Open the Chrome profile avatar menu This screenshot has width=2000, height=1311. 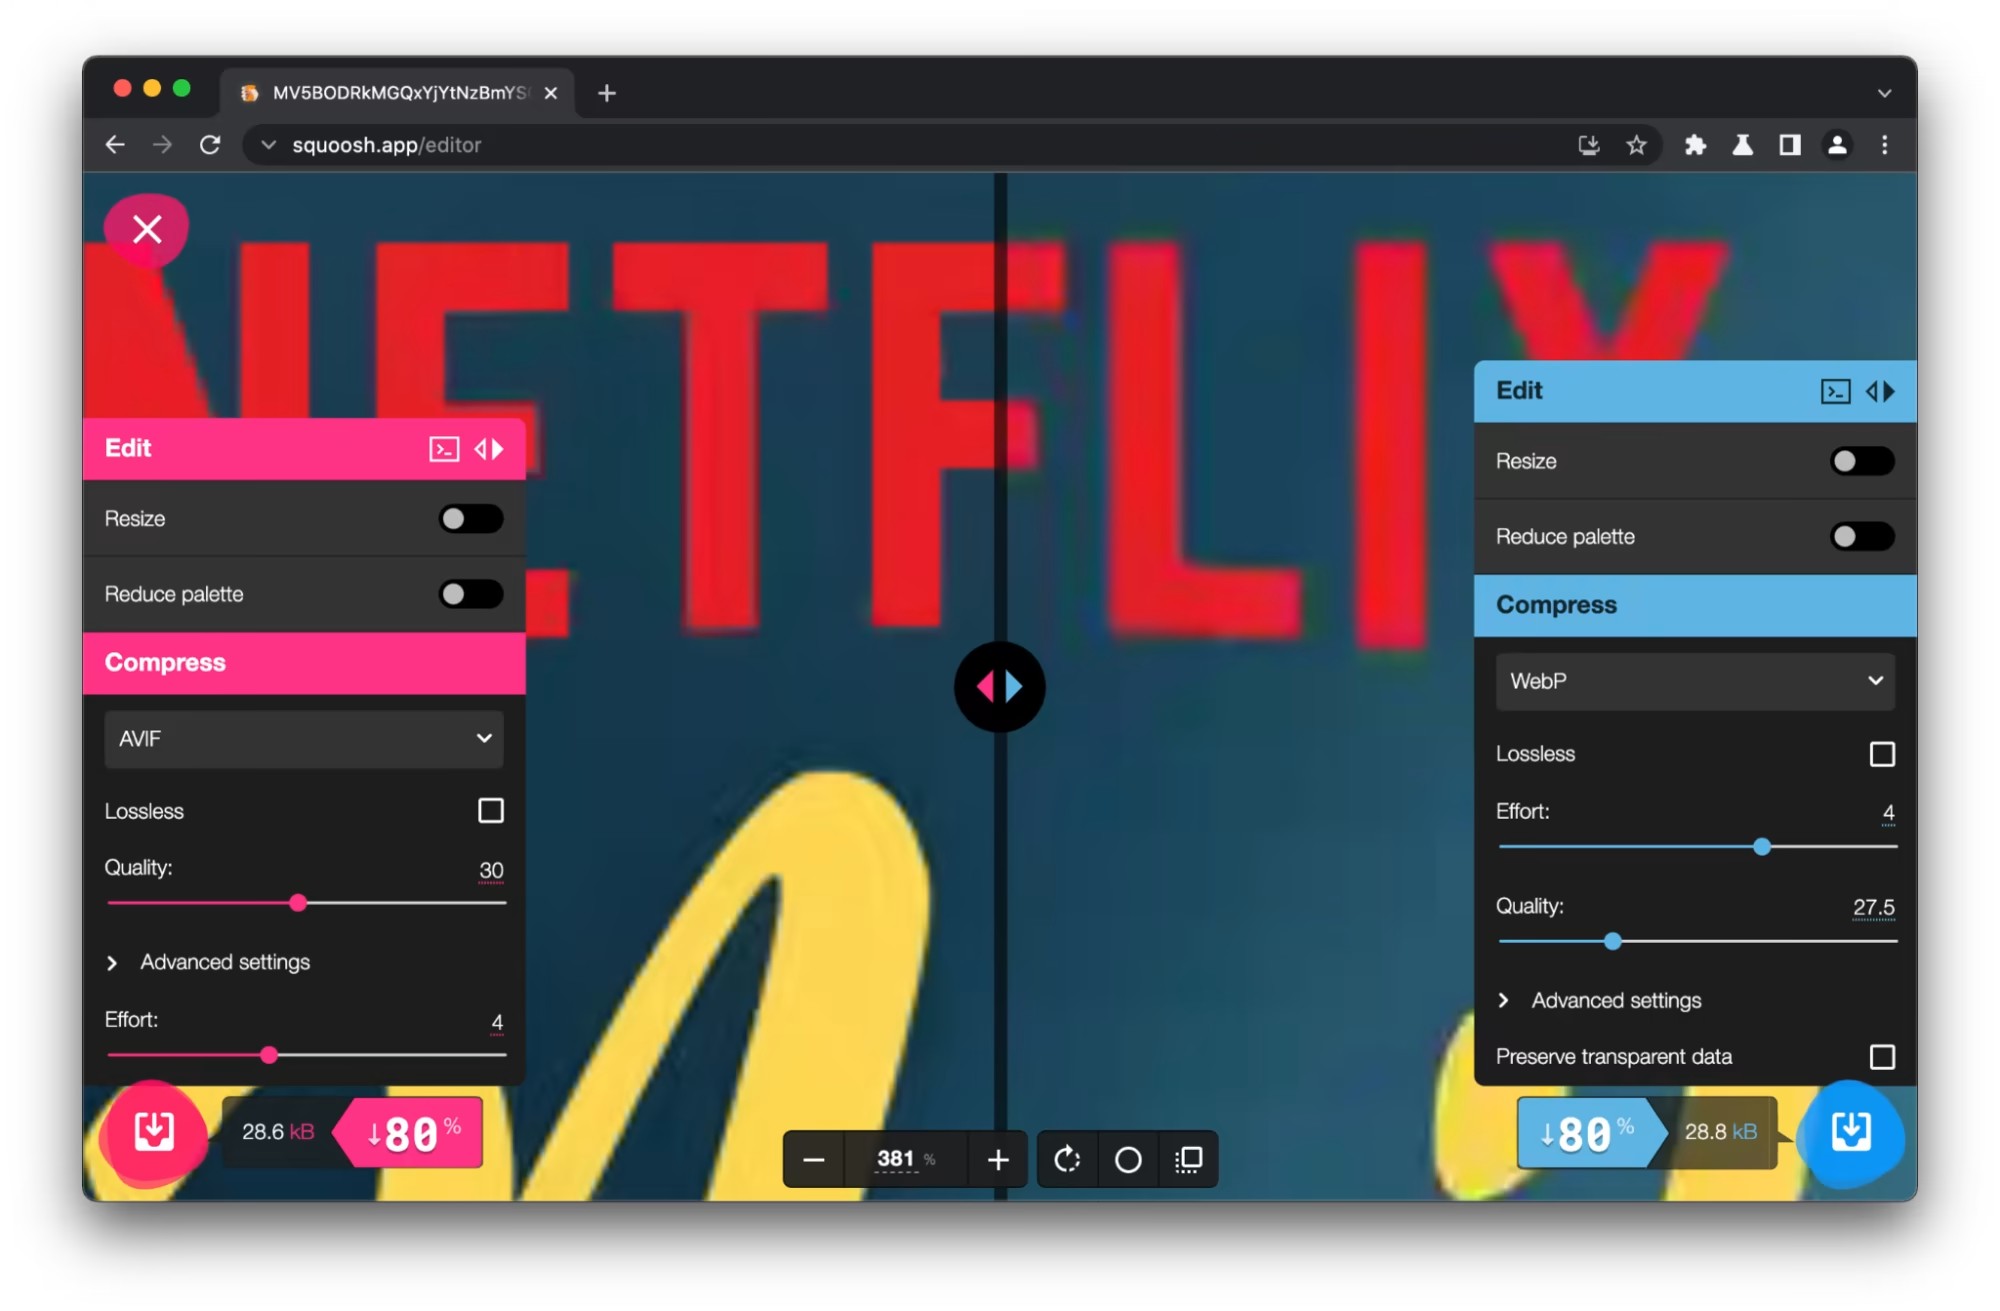pos(1837,145)
